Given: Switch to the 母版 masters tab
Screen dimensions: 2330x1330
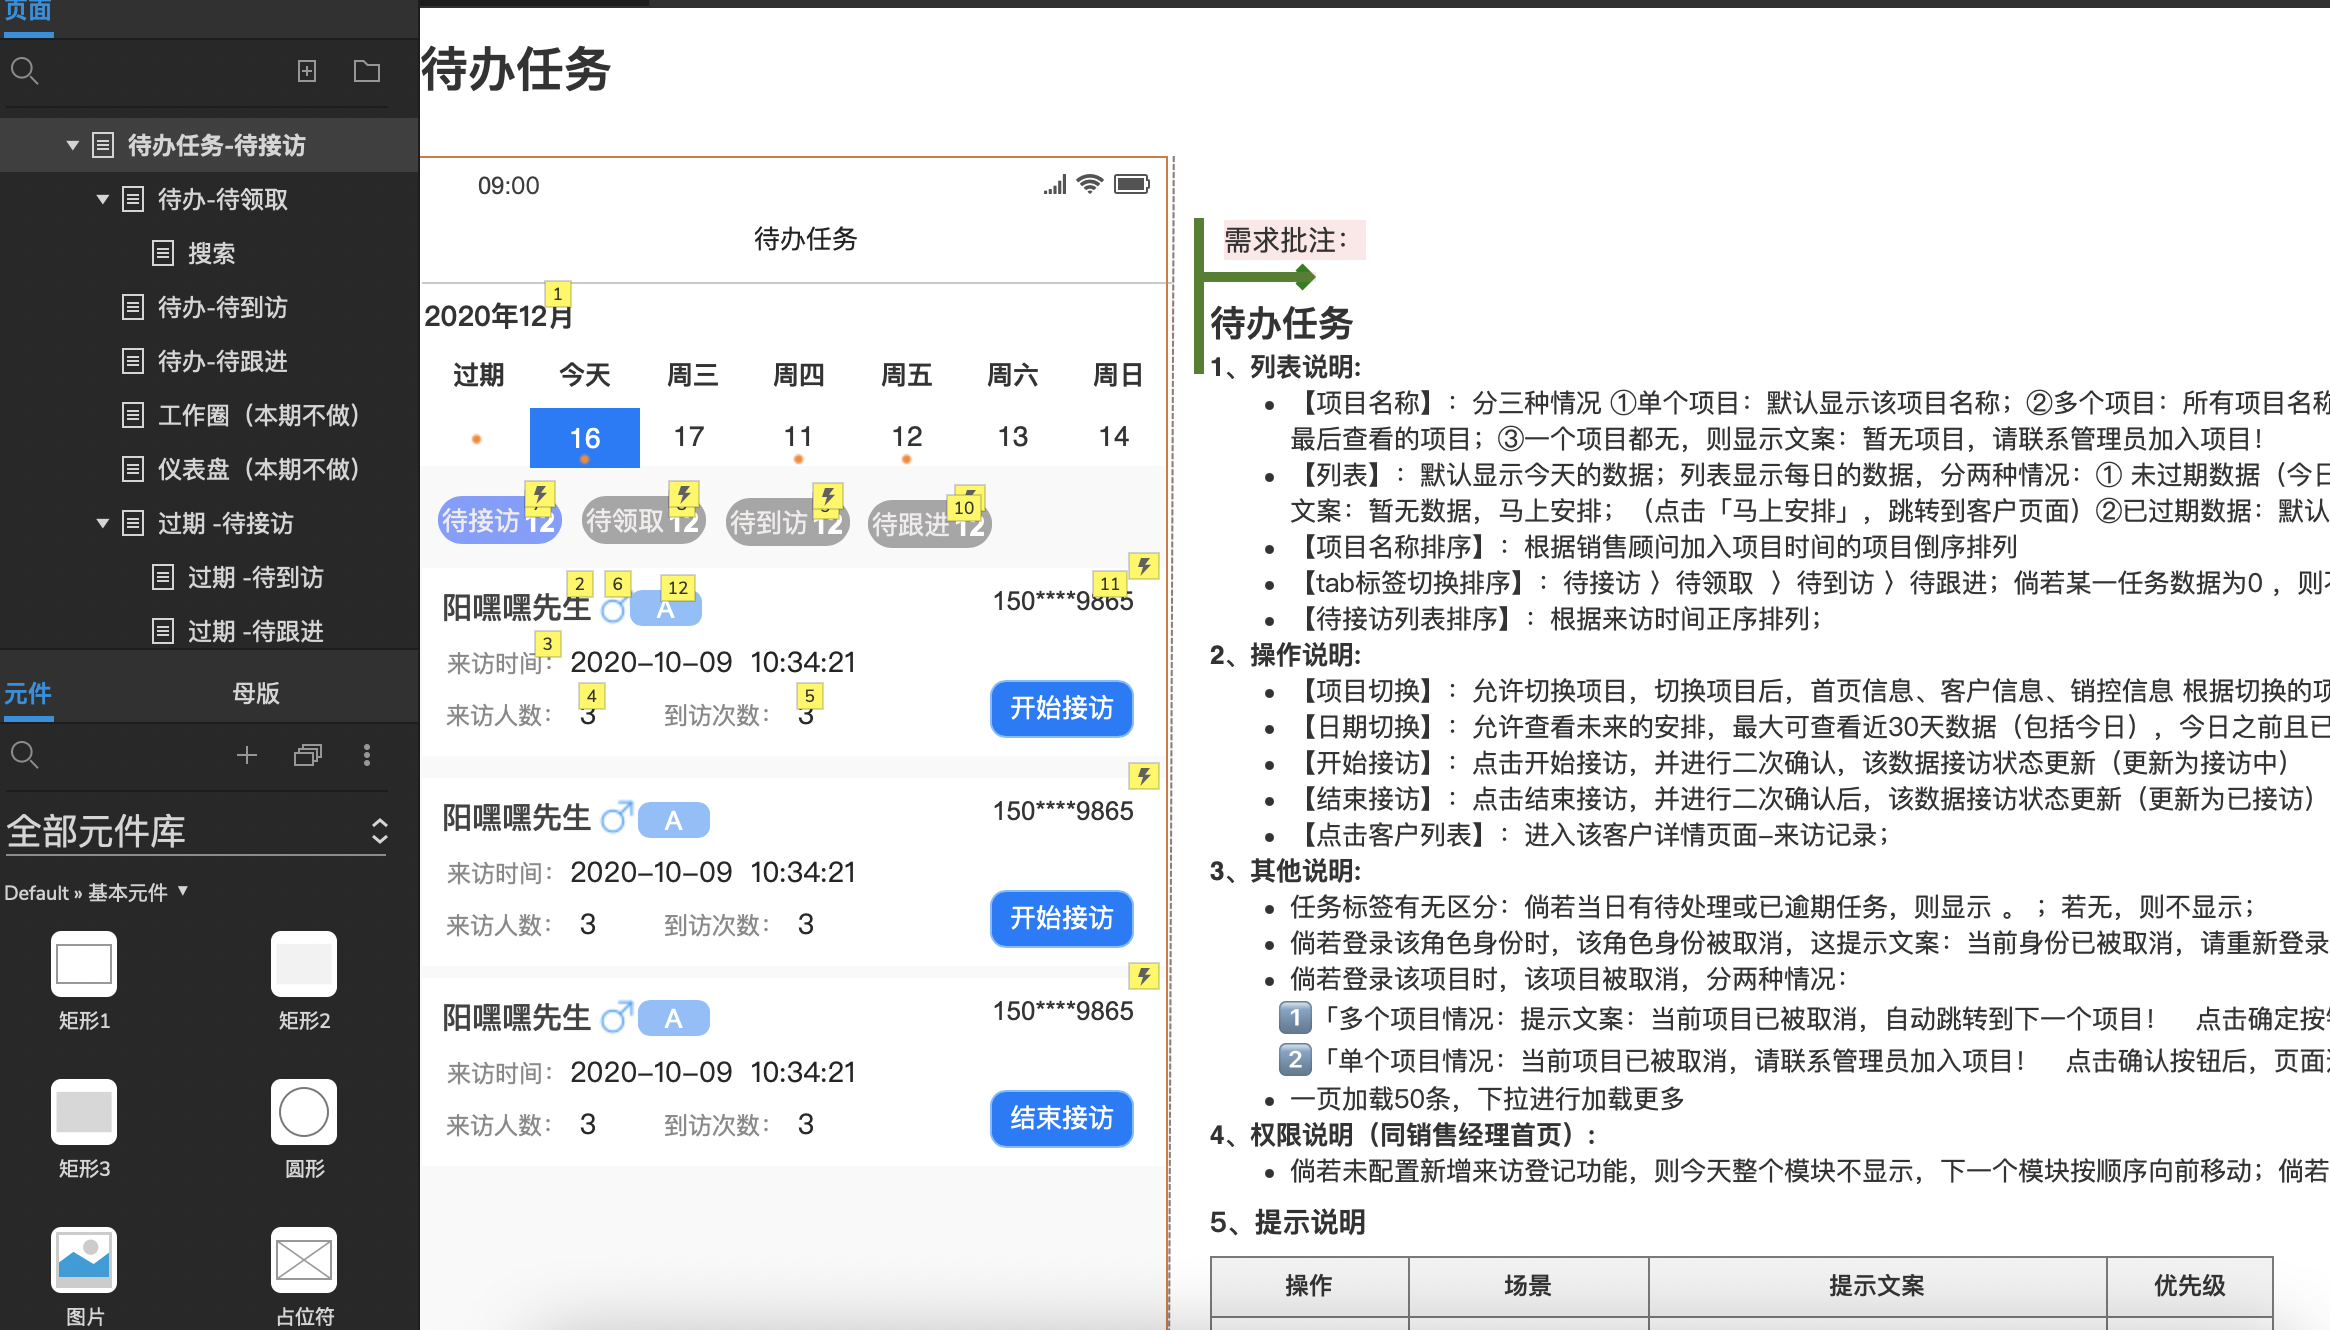Looking at the screenshot, I should click(x=256, y=693).
